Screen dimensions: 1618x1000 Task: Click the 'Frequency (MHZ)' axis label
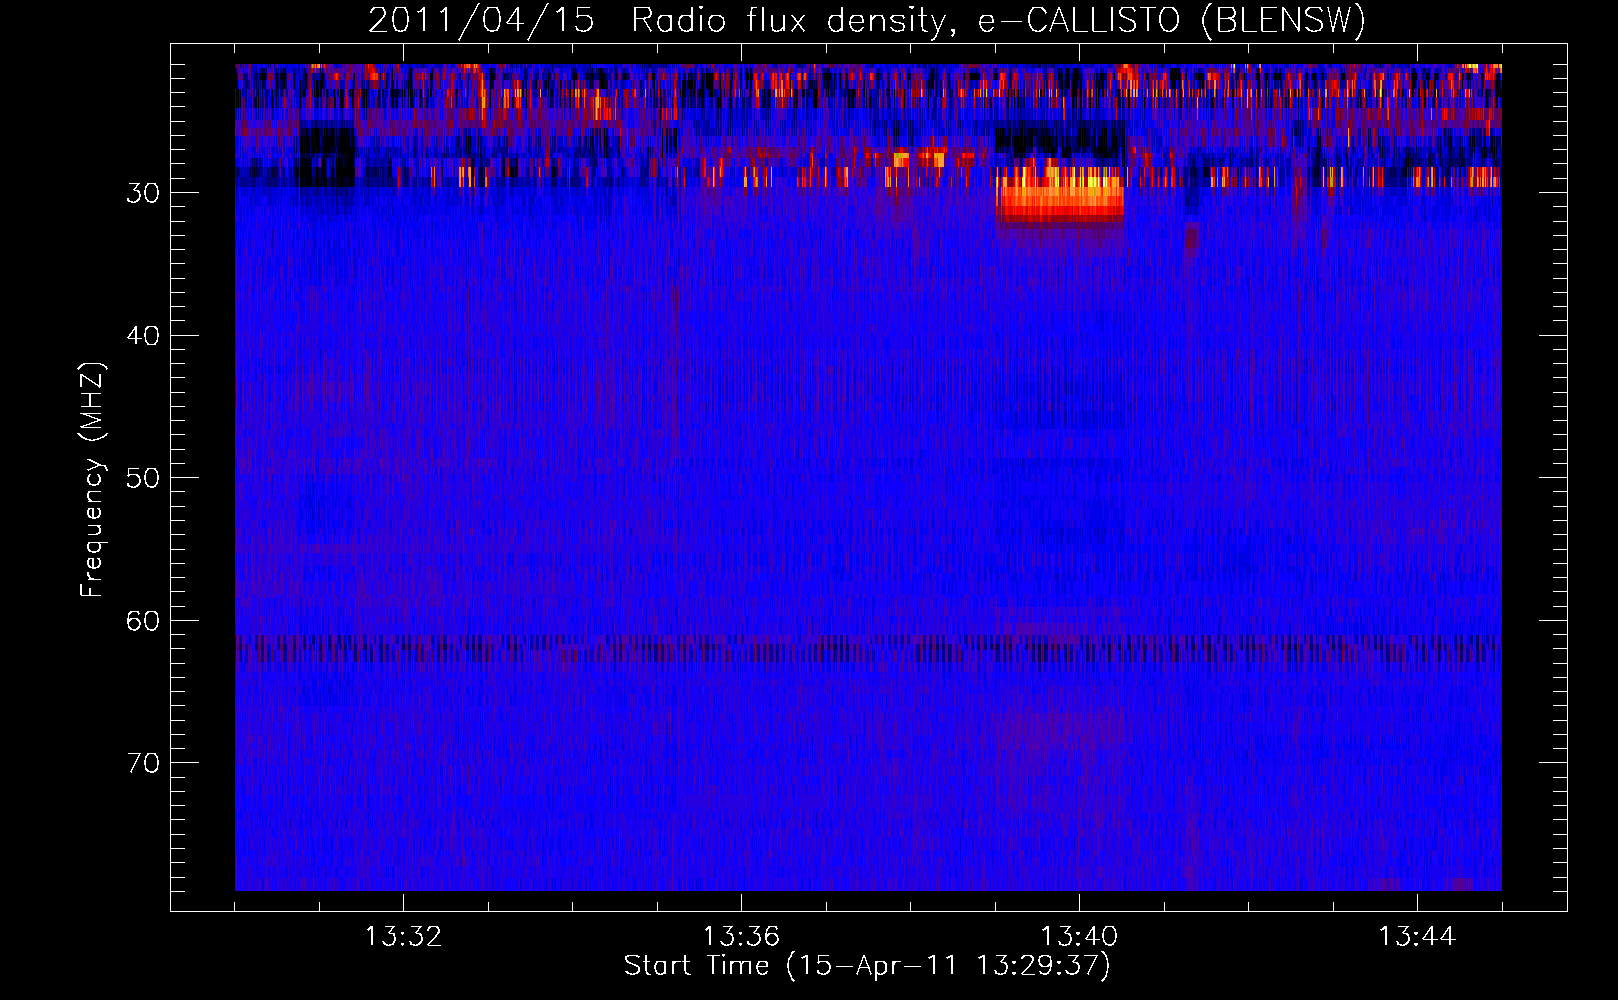(92, 479)
